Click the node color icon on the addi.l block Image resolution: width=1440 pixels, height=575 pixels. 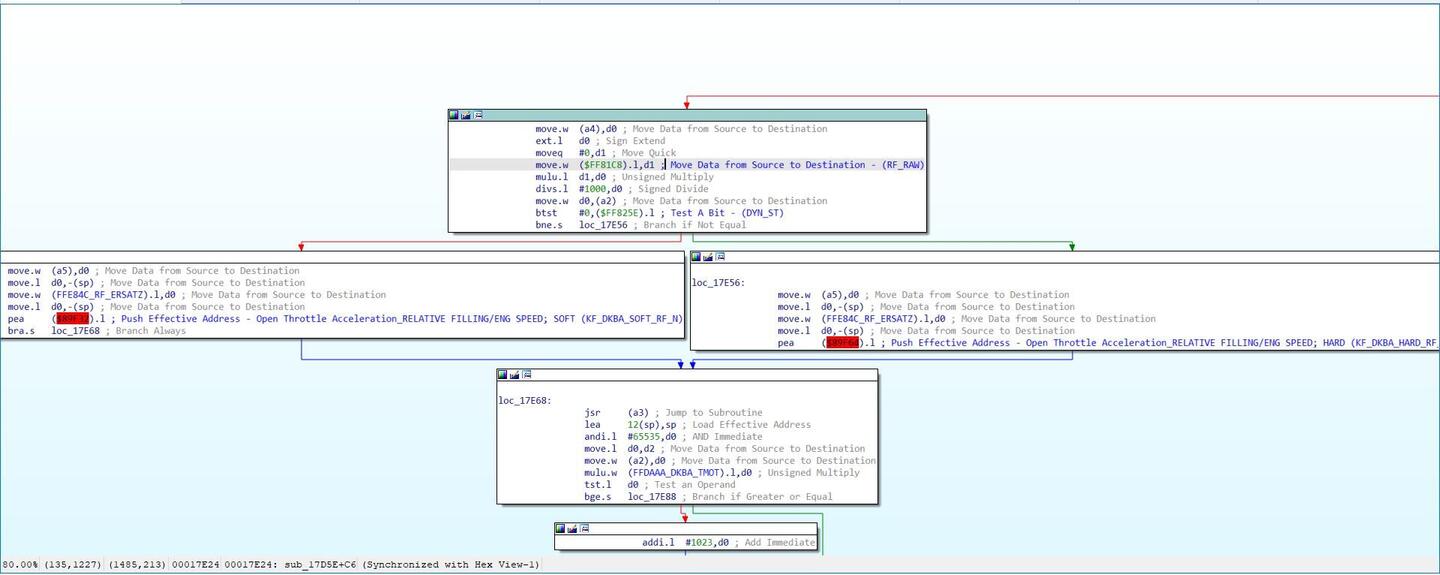point(560,528)
